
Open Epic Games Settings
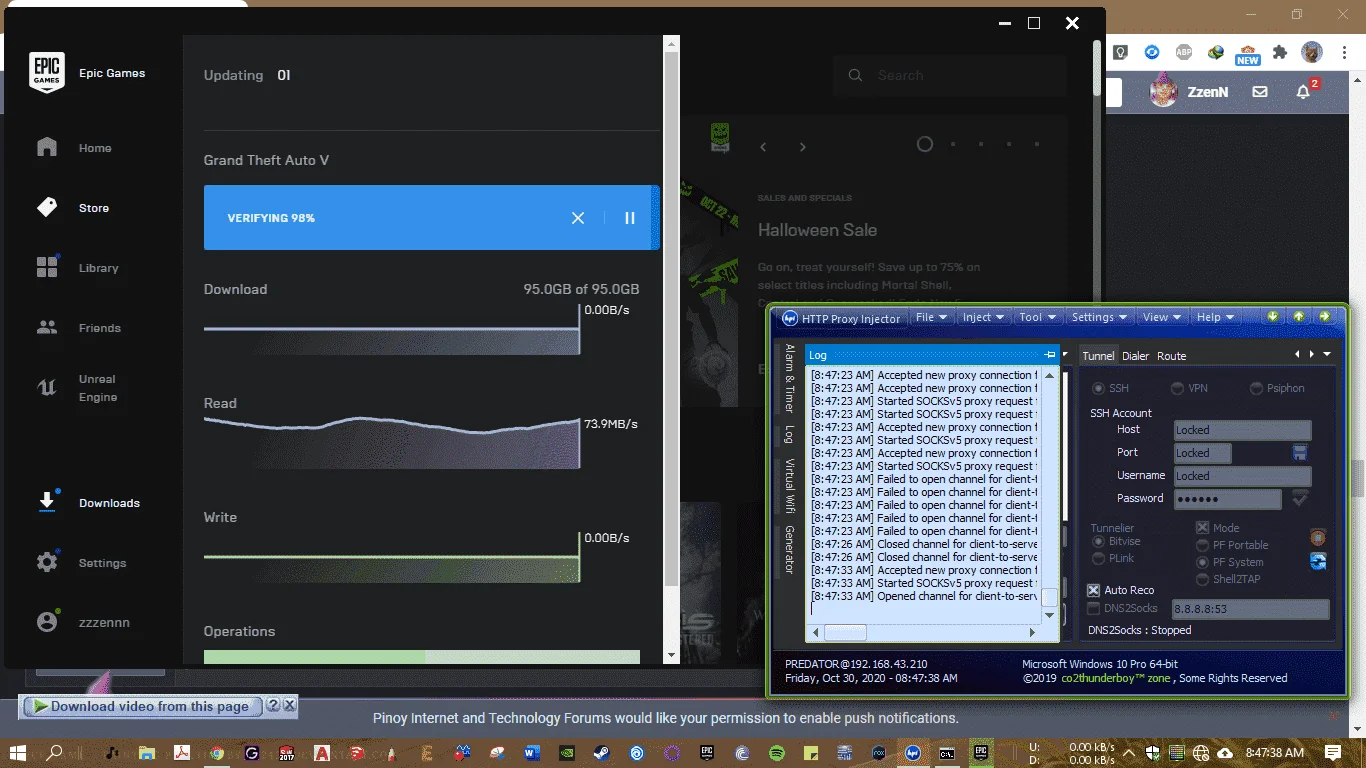[82, 563]
